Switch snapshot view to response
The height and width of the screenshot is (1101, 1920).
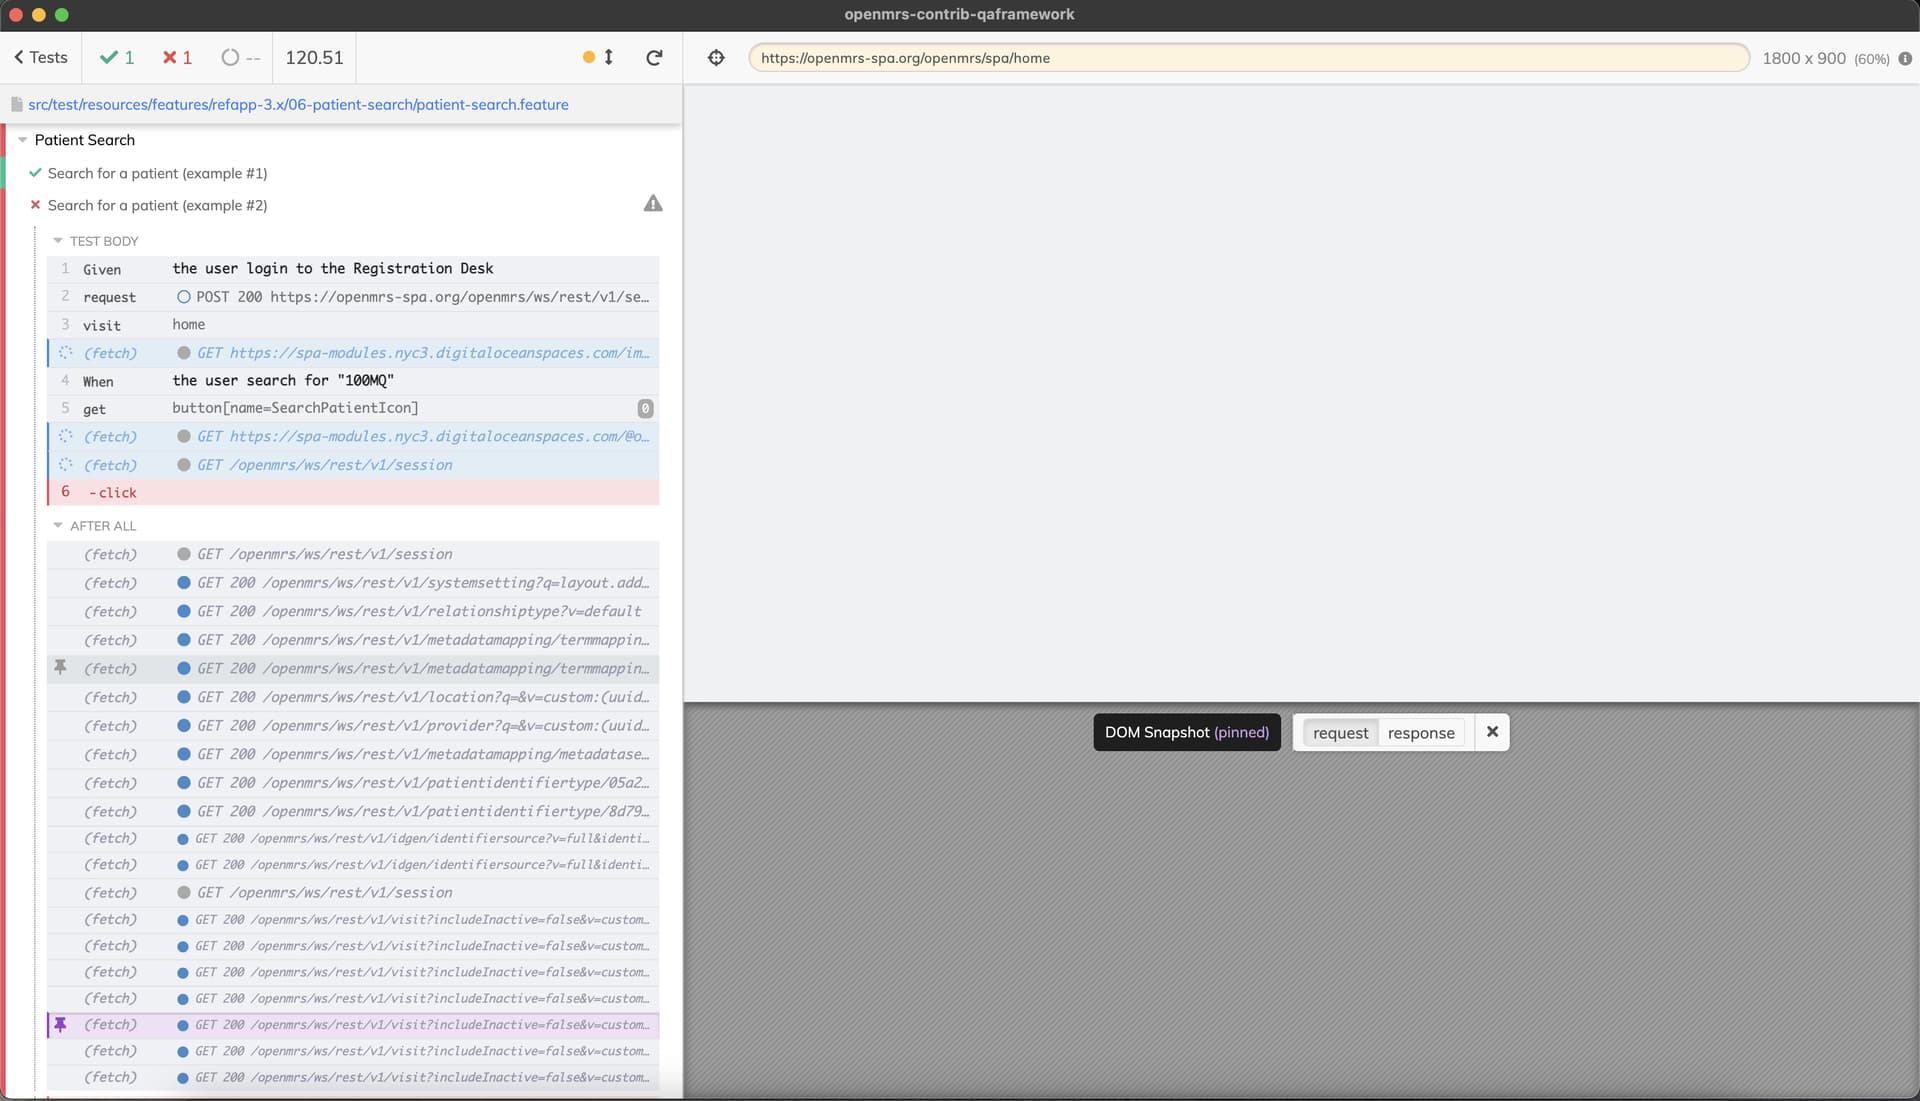click(x=1421, y=733)
